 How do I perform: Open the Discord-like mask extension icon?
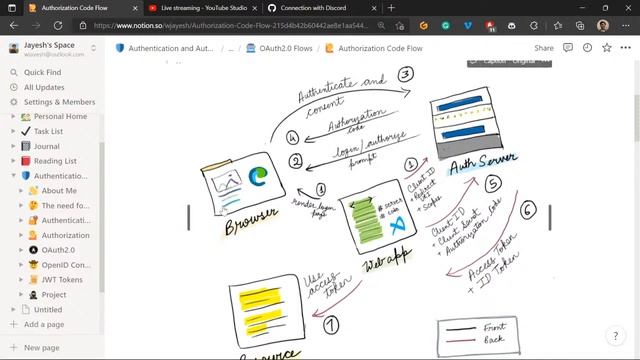(x=511, y=26)
